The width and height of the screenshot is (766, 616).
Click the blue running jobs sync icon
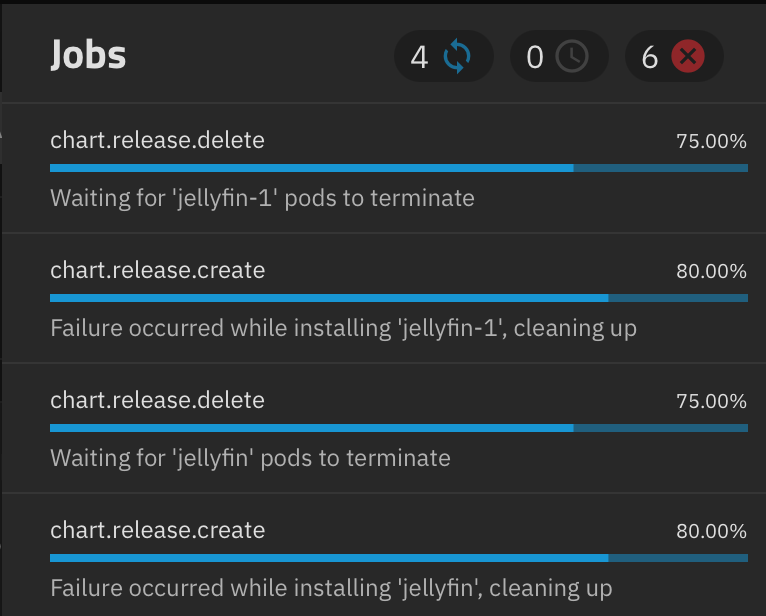pyautogui.click(x=457, y=57)
